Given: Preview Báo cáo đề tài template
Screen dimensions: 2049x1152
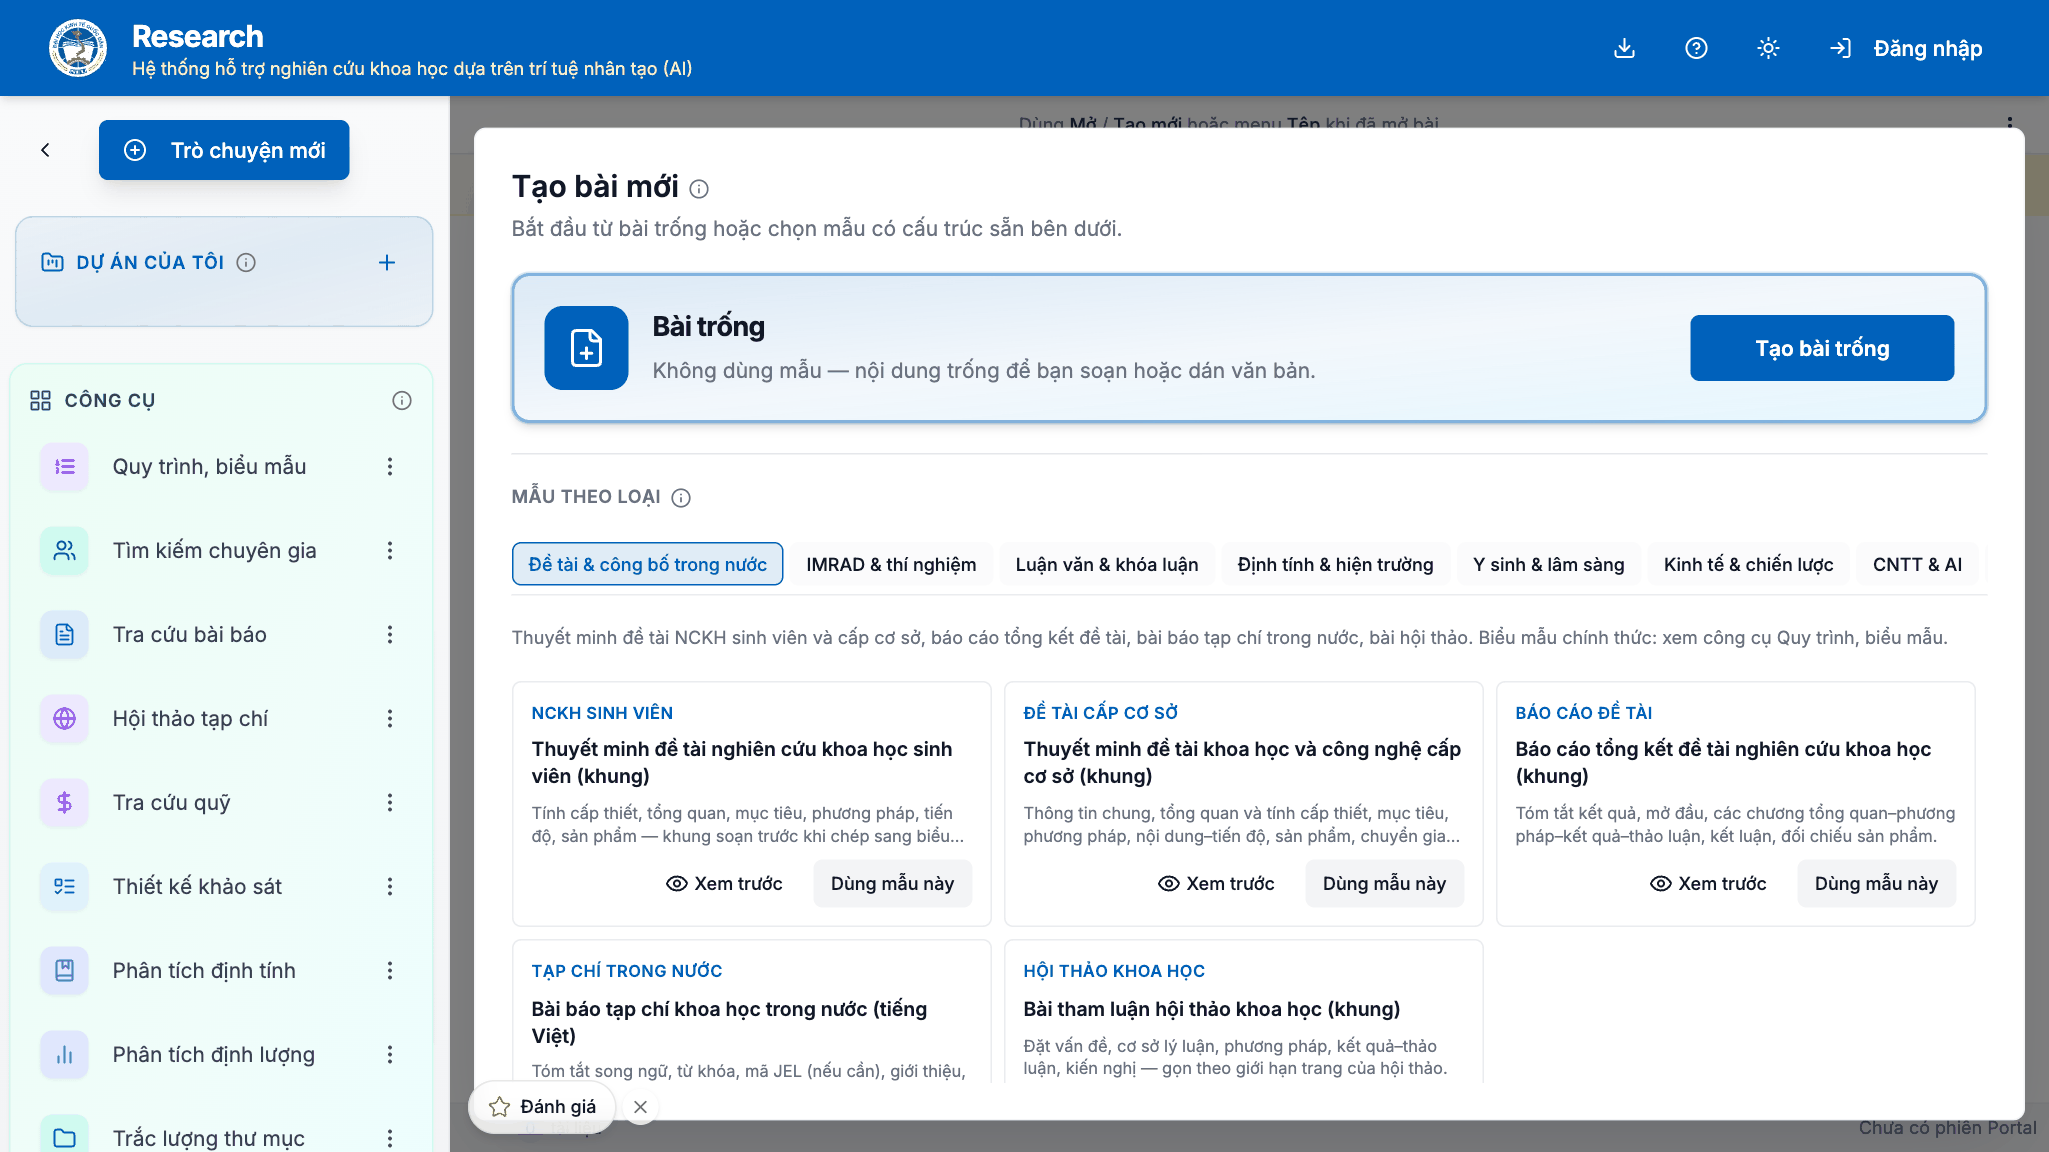Looking at the screenshot, I should (1708, 883).
